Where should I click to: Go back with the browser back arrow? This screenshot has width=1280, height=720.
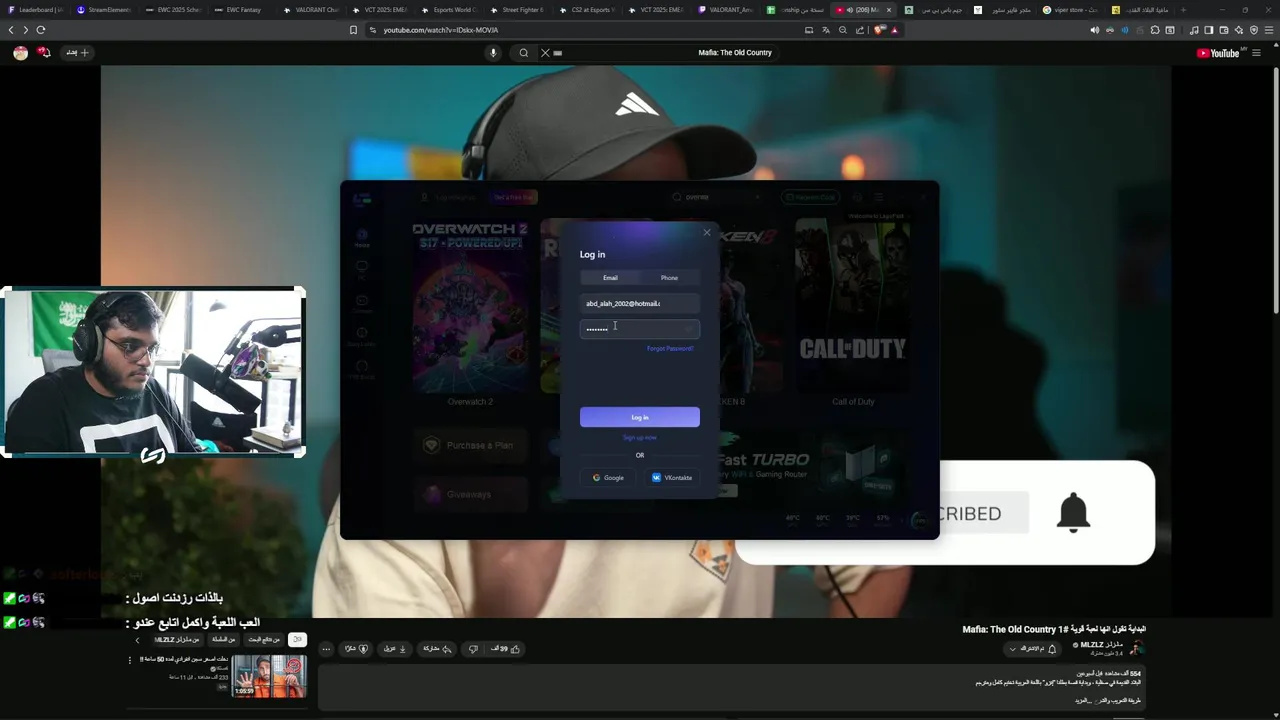click(11, 30)
